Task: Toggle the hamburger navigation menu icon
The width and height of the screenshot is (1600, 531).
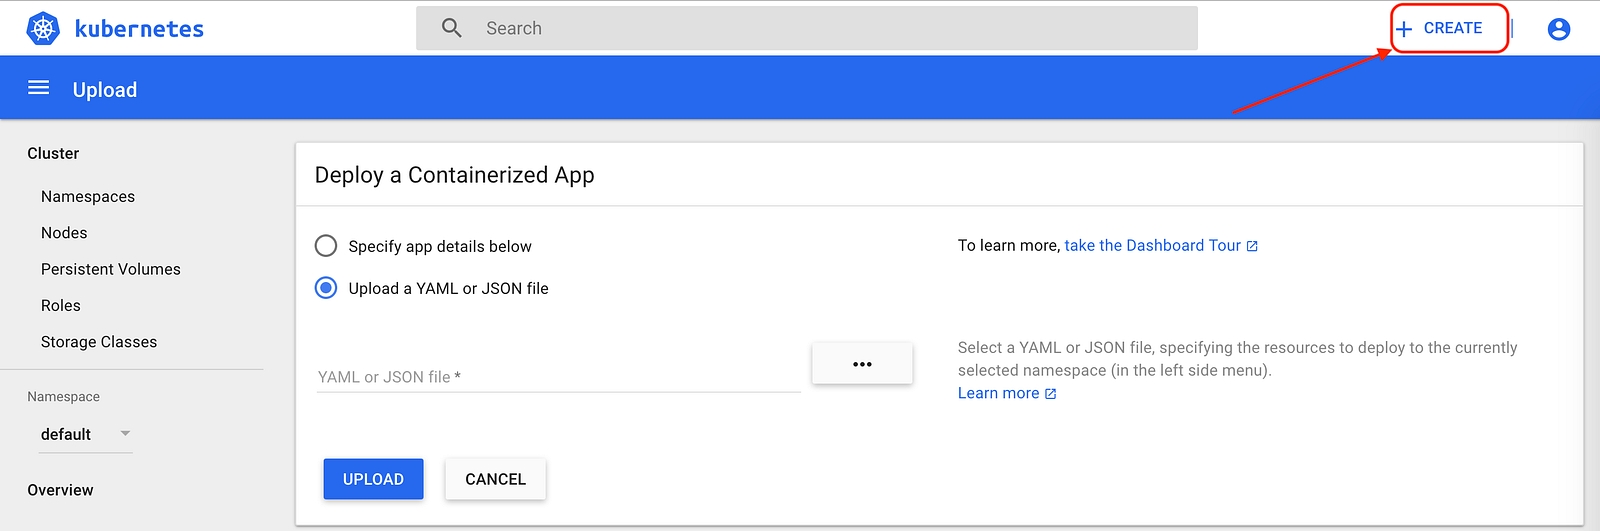Action: coord(39,88)
